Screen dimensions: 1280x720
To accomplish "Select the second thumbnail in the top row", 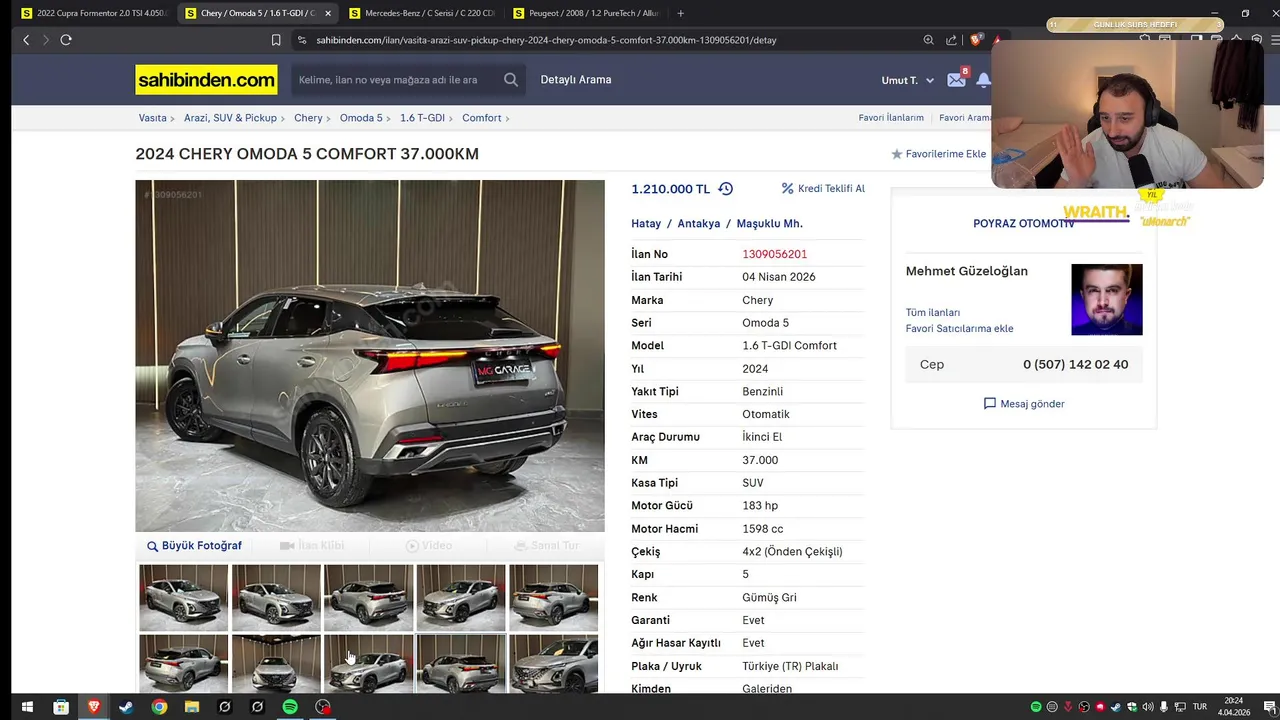I will 276,597.
